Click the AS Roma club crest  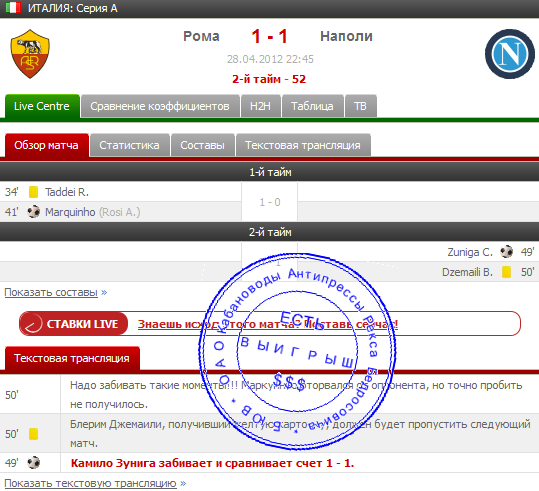tap(30, 54)
